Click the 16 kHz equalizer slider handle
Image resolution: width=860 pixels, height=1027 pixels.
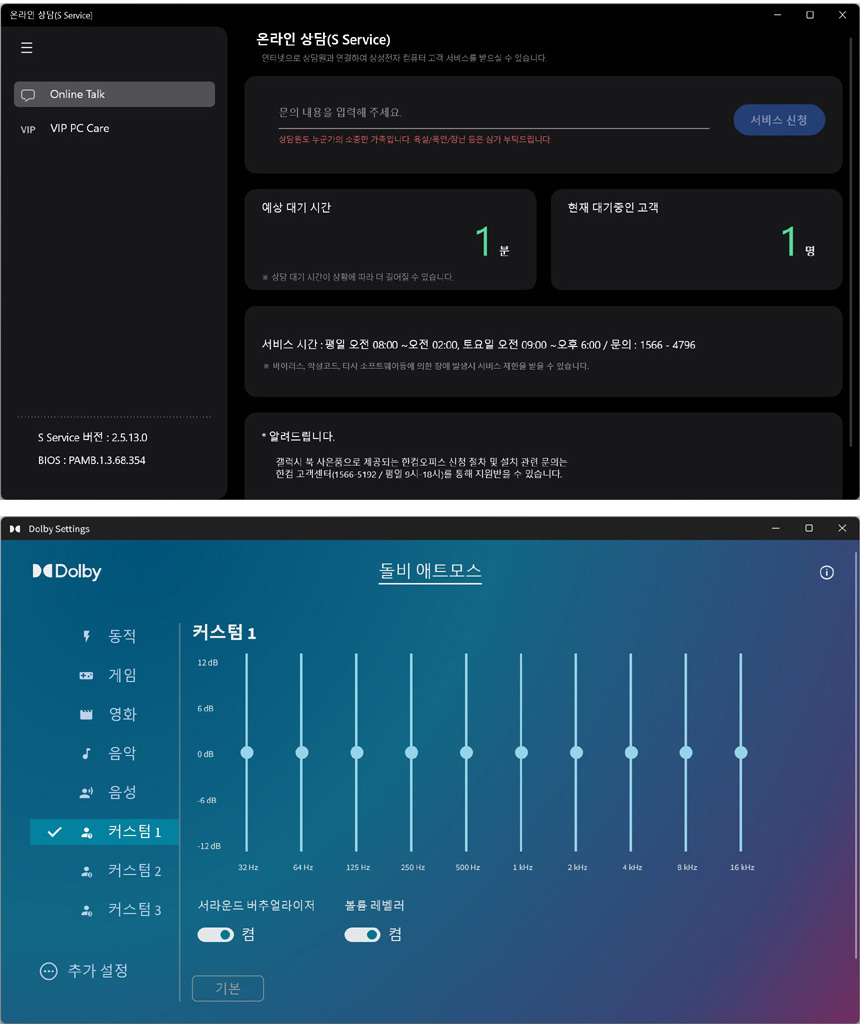tap(741, 752)
